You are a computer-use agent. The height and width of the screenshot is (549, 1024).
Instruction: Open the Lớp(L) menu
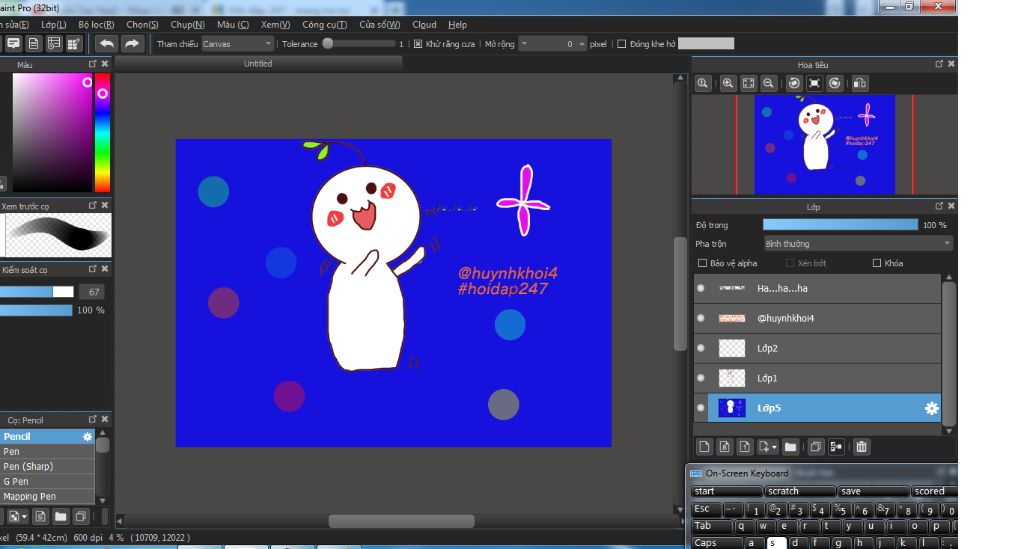tap(54, 25)
